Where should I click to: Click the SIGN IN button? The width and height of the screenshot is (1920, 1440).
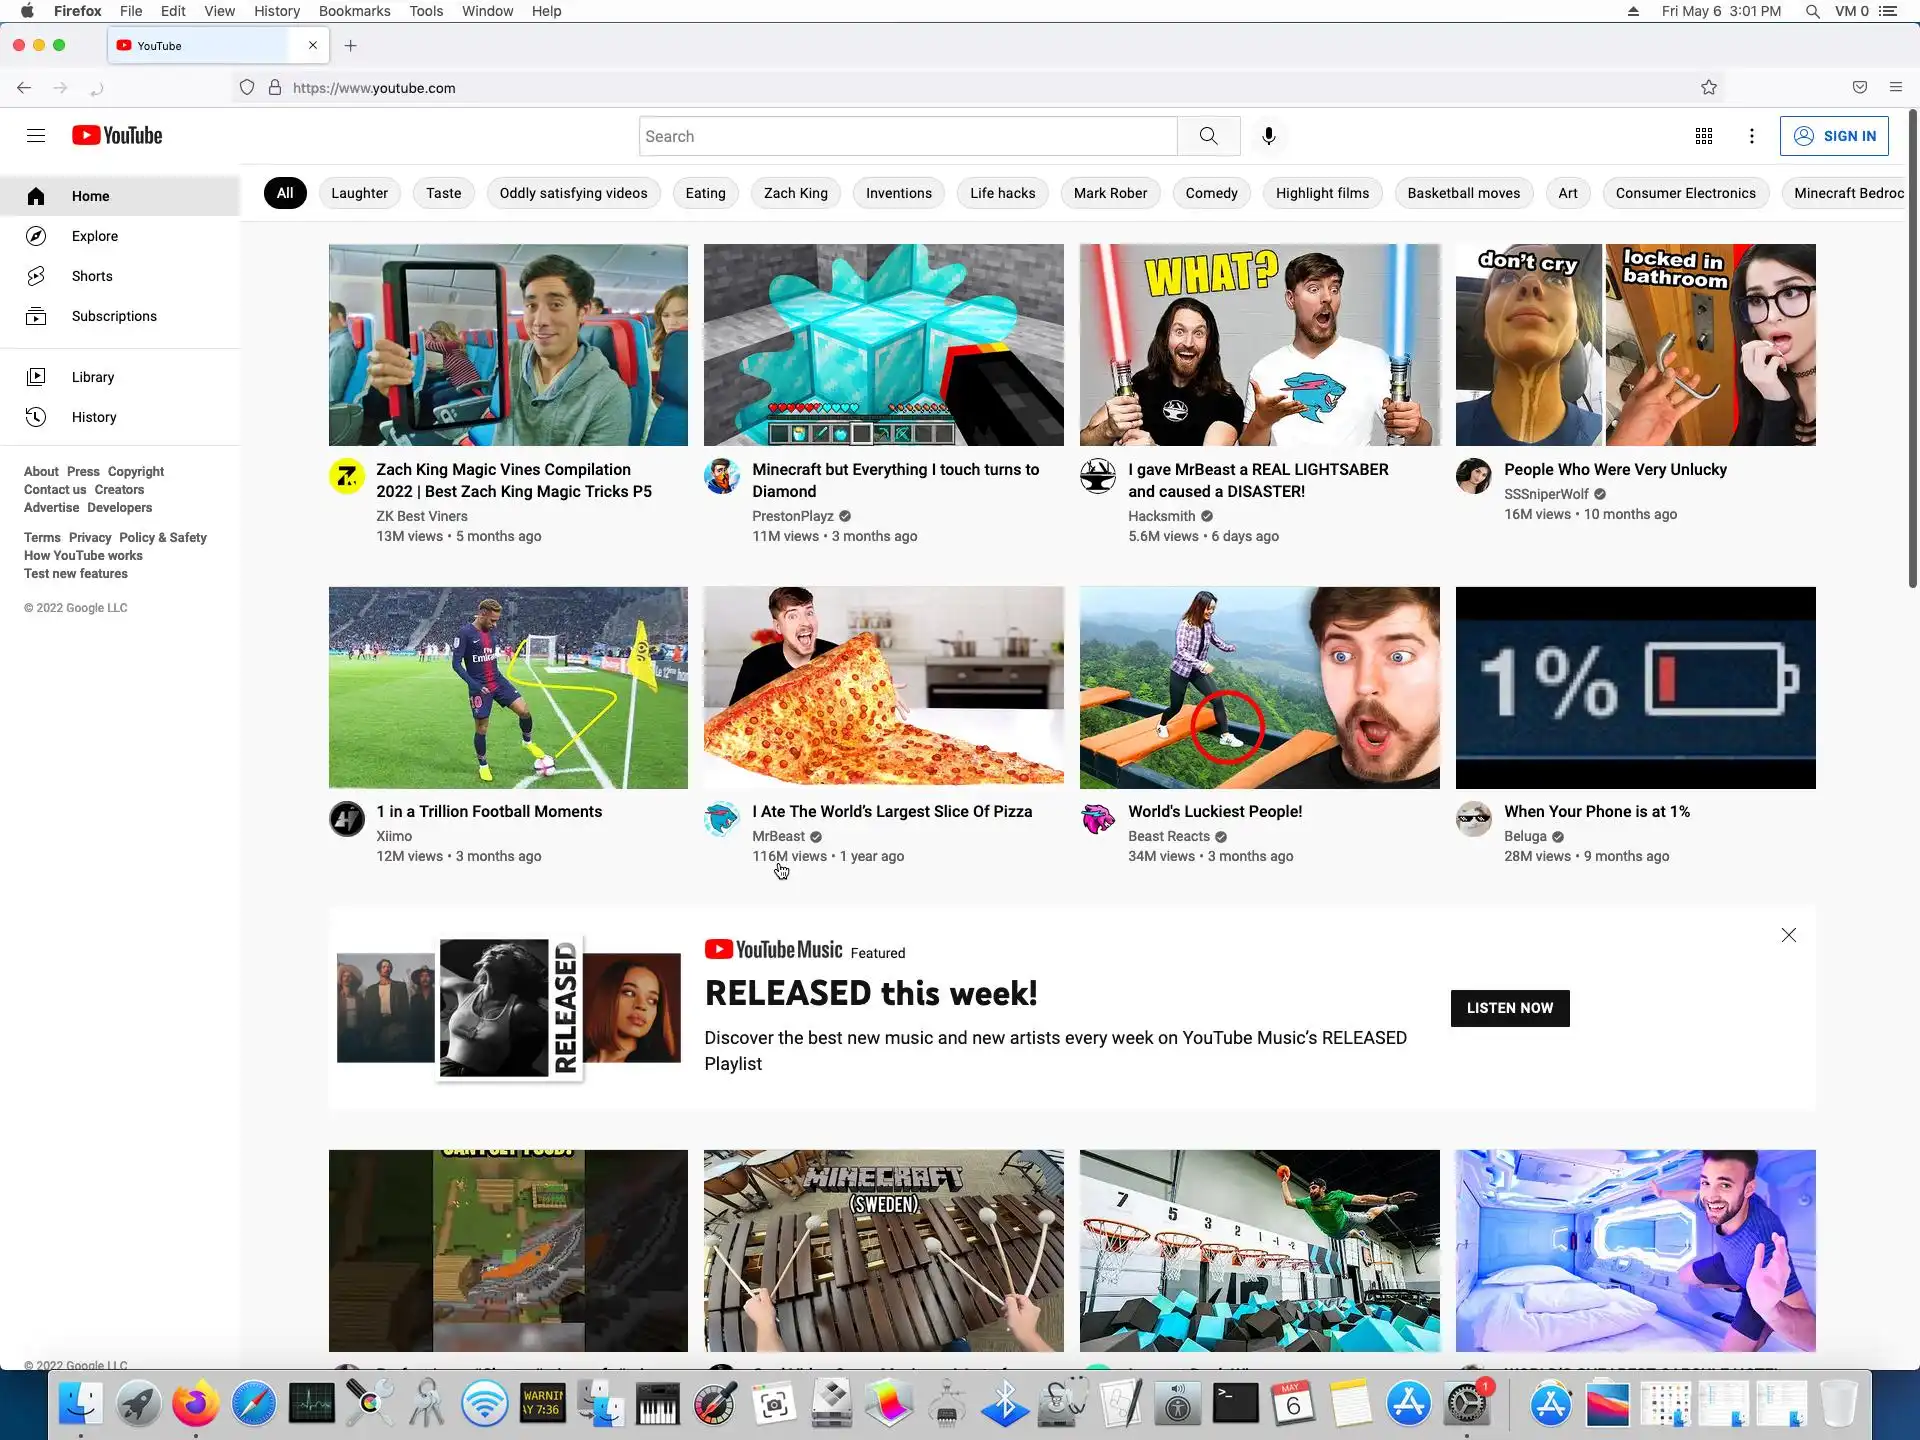(x=1834, y=136)
